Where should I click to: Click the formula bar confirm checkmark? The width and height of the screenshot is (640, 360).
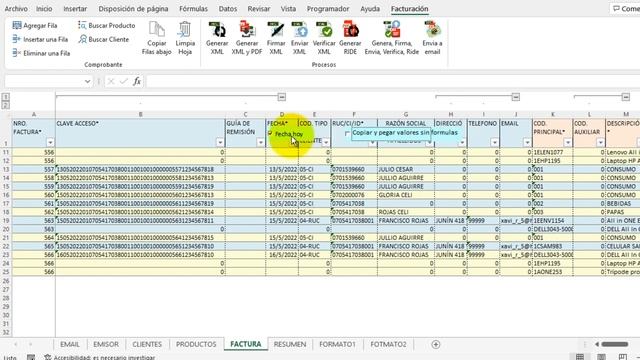tap(124, 81)
